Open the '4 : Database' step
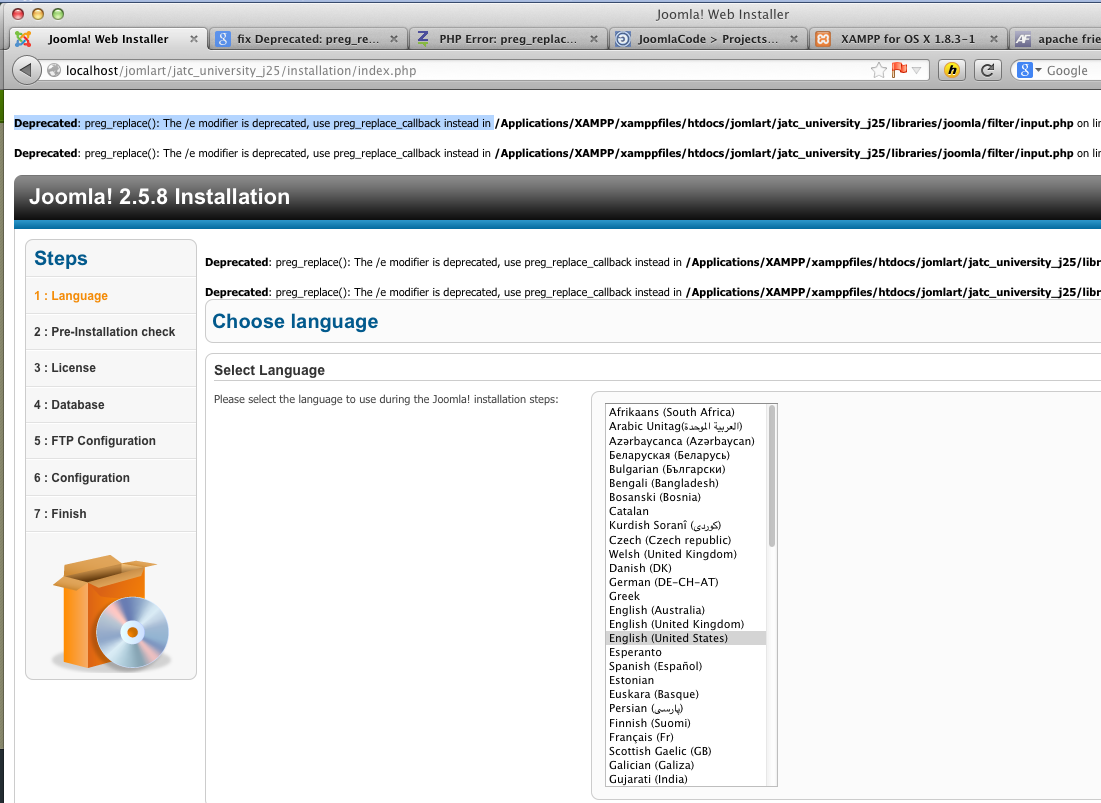 (x=68, y=404)
